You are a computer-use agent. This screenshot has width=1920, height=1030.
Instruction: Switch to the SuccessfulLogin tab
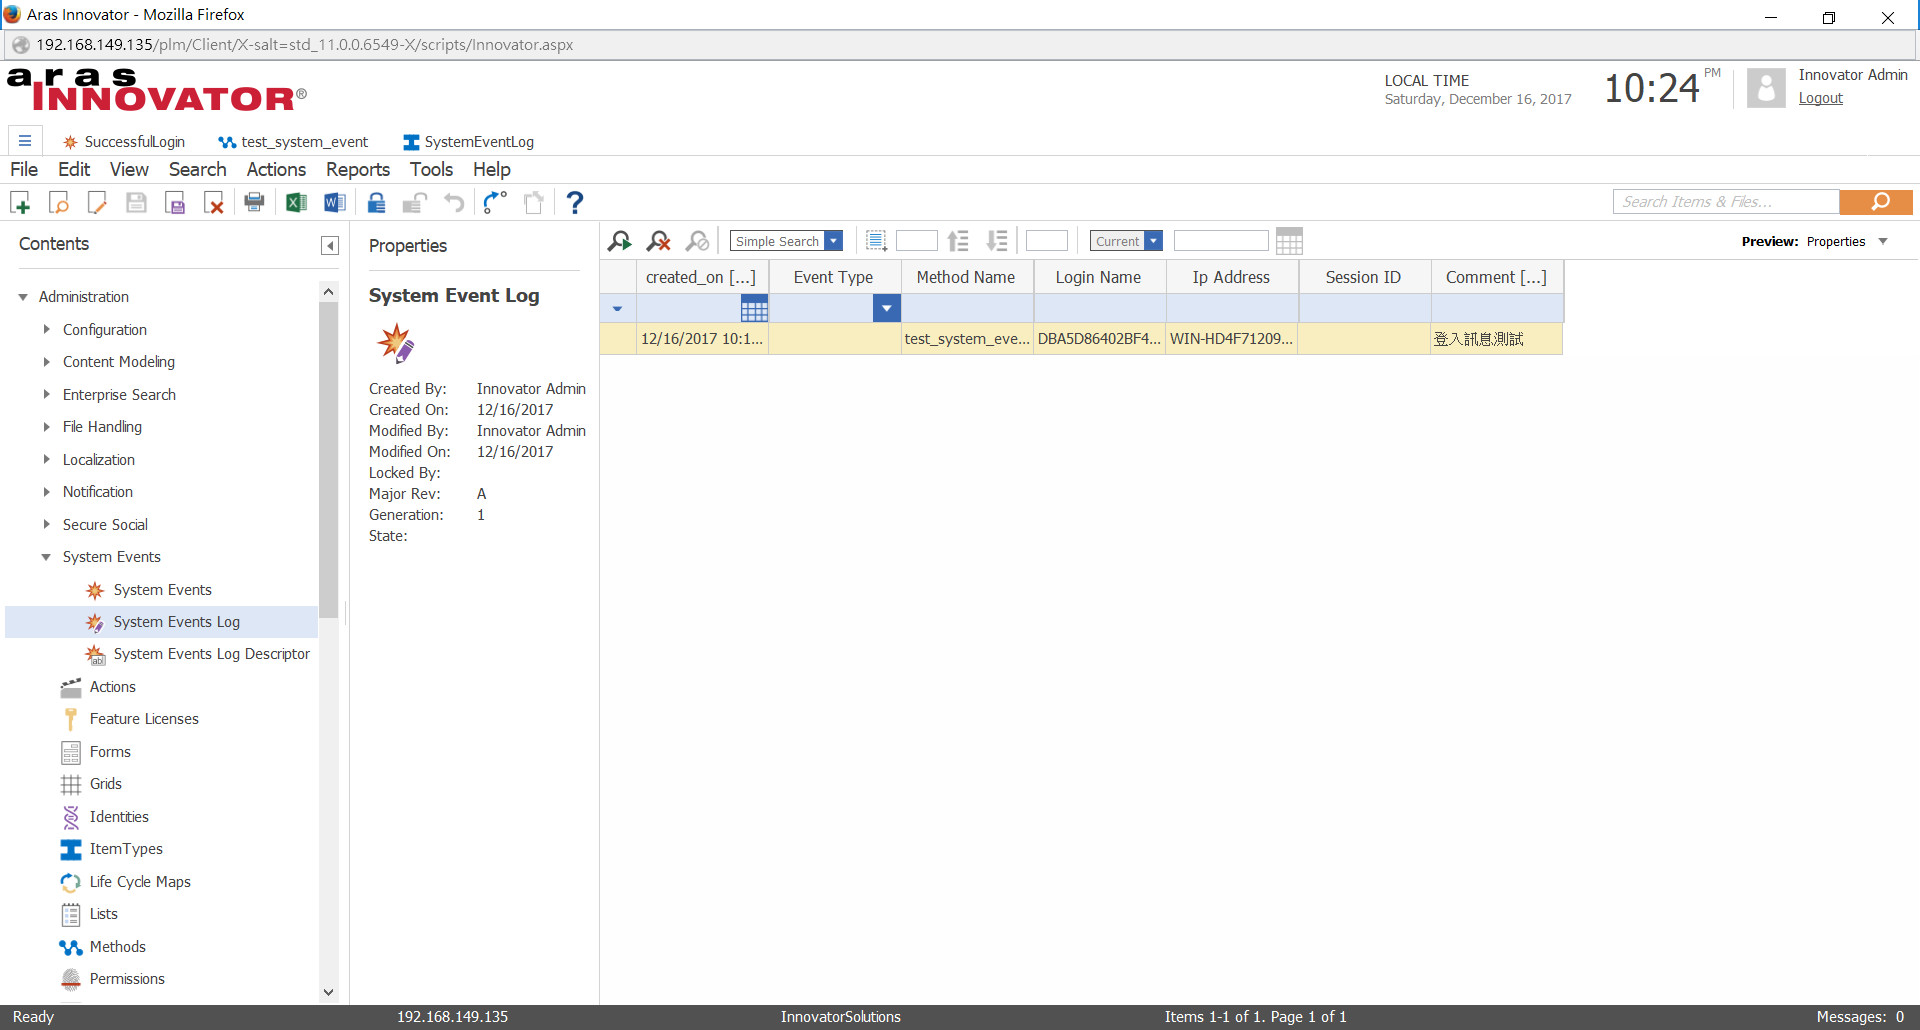(x=124, y=142)
